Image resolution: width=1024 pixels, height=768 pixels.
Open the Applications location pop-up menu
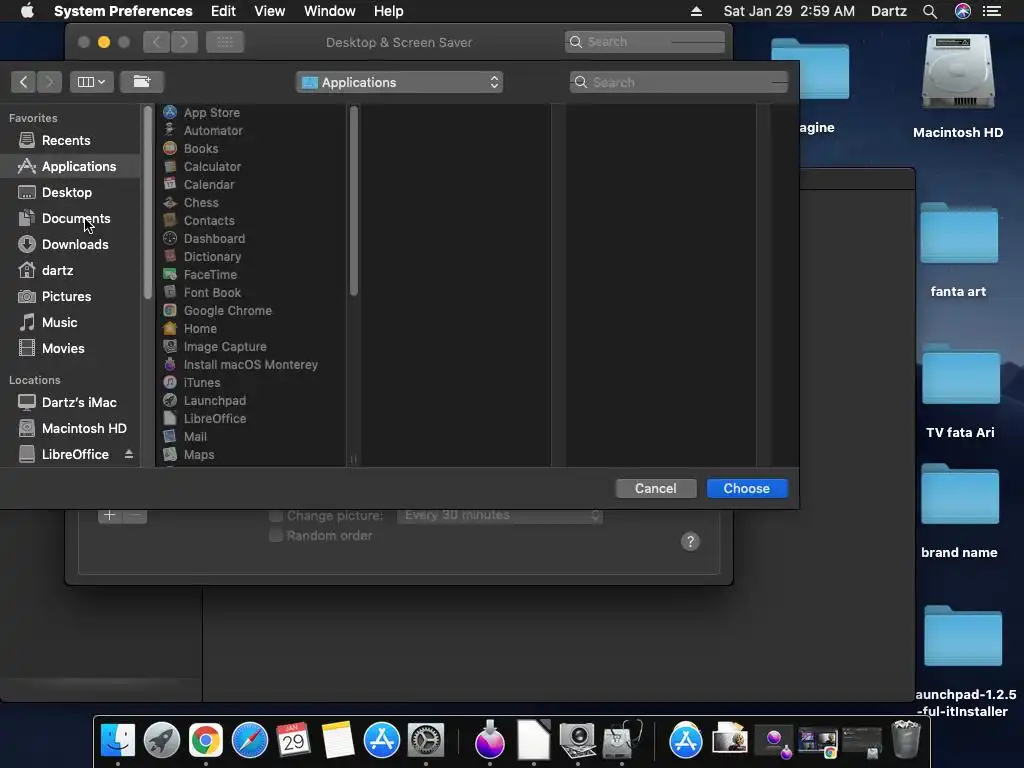pyautogui.click(x=399, y=82)
